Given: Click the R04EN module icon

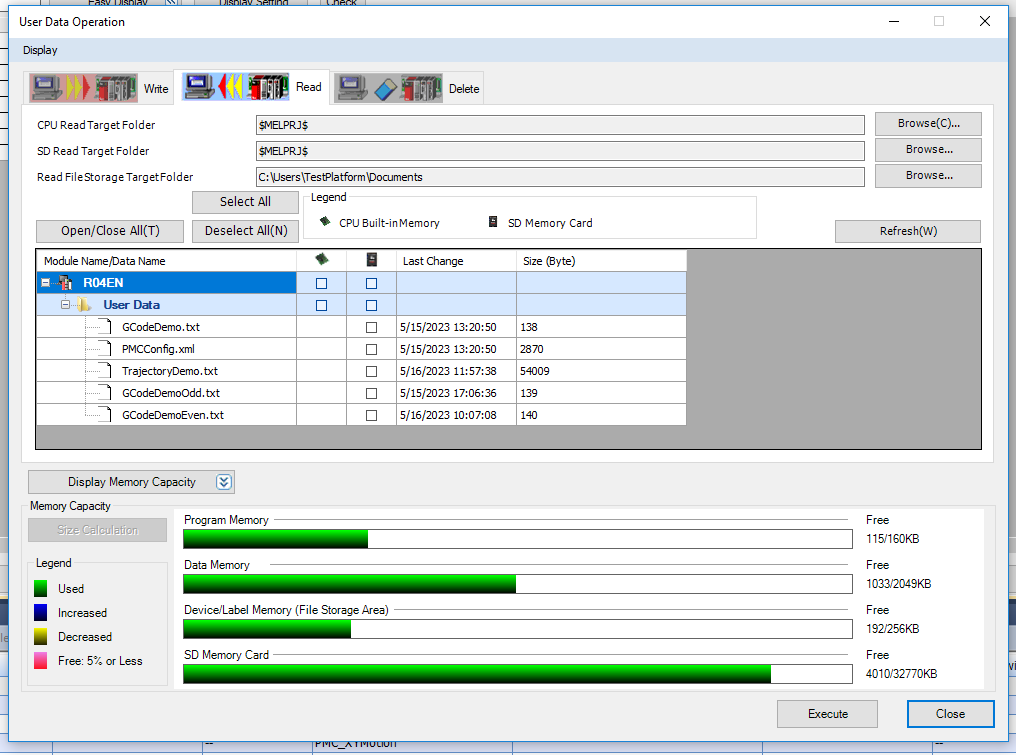Looking at the screenshot, I should [x=66, y=283].
